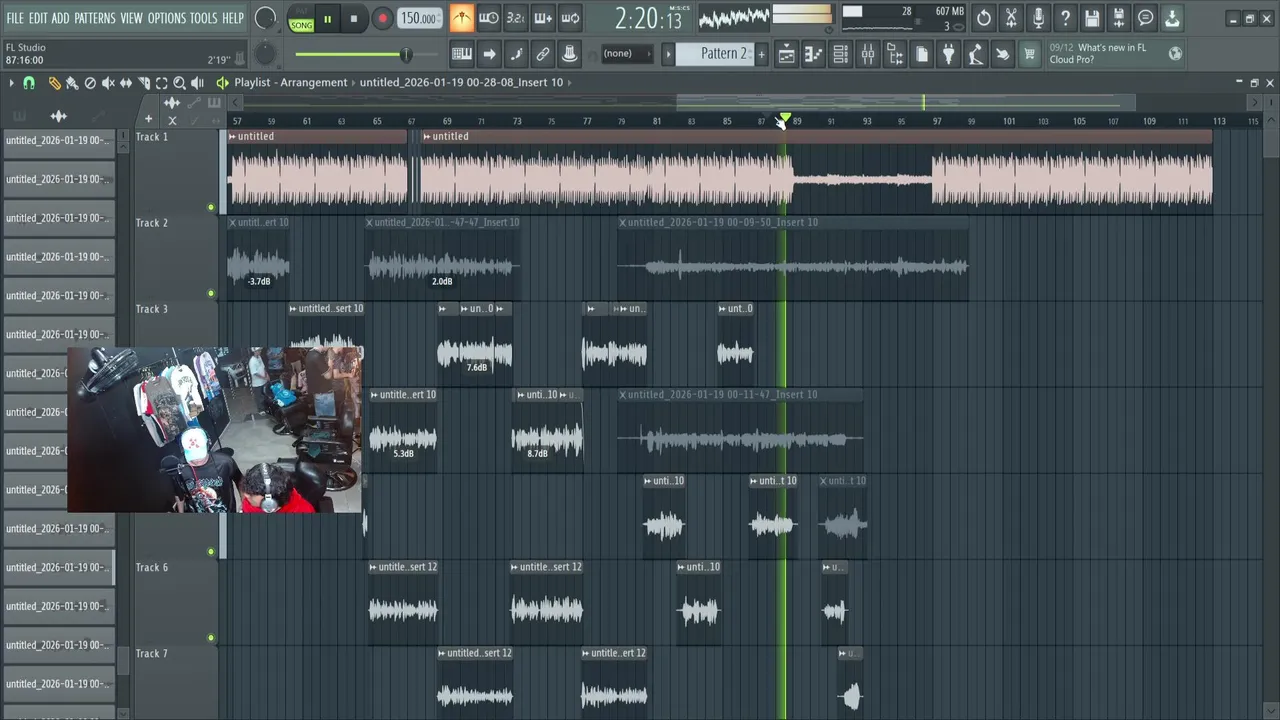Image resolution: width=1280 pixels, height=720 pixels.
Task: Toggle auto-scrolling arrow icon
Action: 489,54
